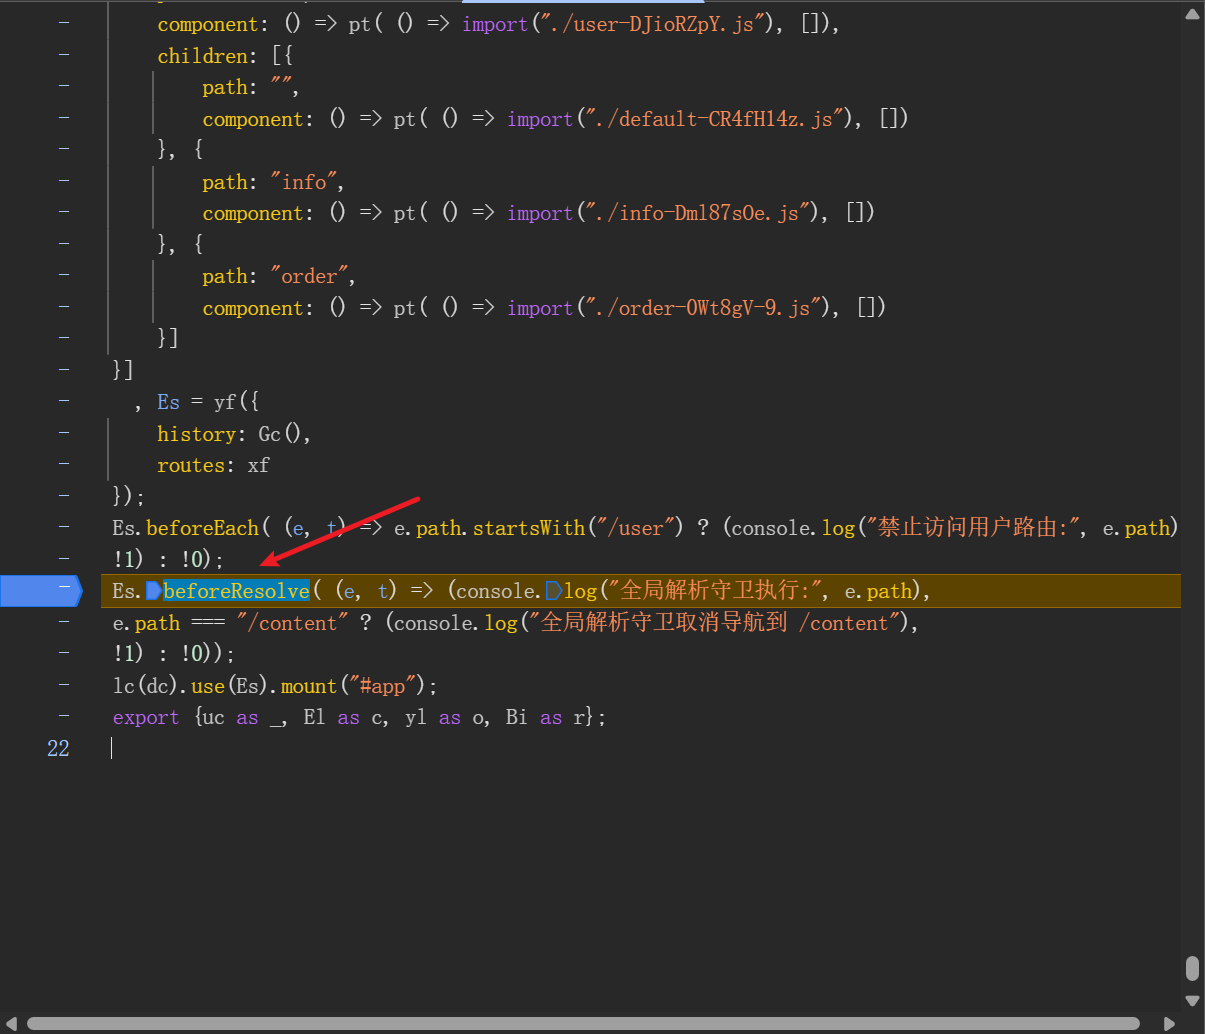Click the filled inline breakpoint marker before beforeResolve
The height and width of the screenshot is (1034, 1205).
153,591
